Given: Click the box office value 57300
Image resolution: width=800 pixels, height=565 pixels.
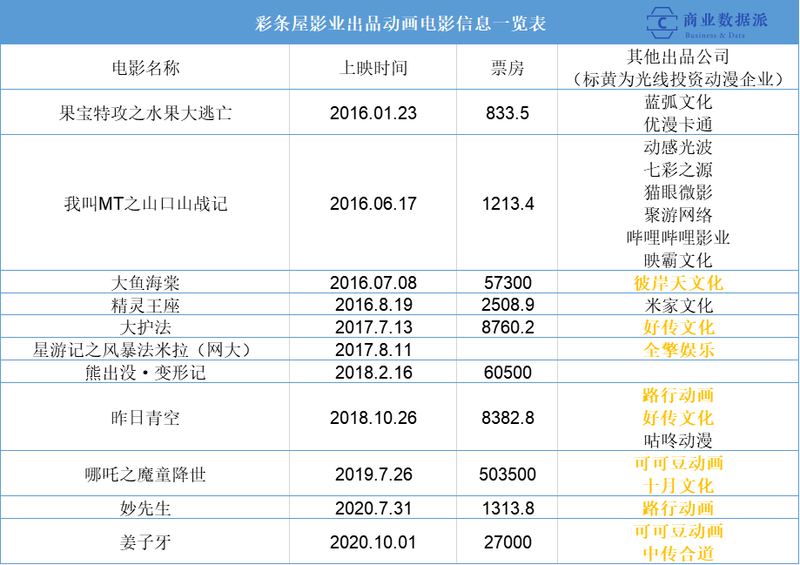Looking at the screenshot, I should pos(508,283).
